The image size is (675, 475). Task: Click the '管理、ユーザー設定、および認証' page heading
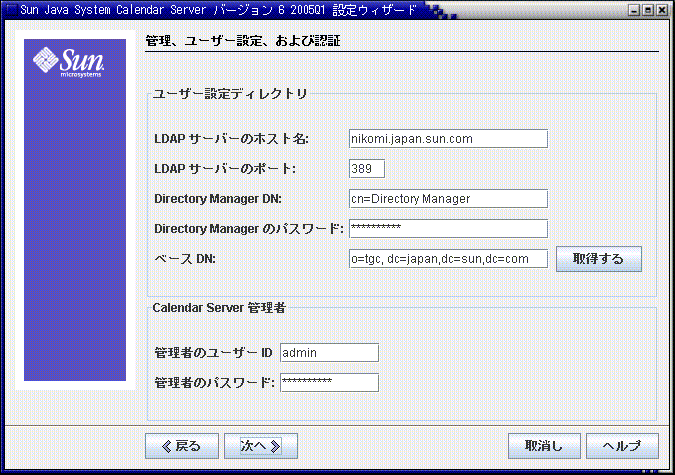(243, 41)
